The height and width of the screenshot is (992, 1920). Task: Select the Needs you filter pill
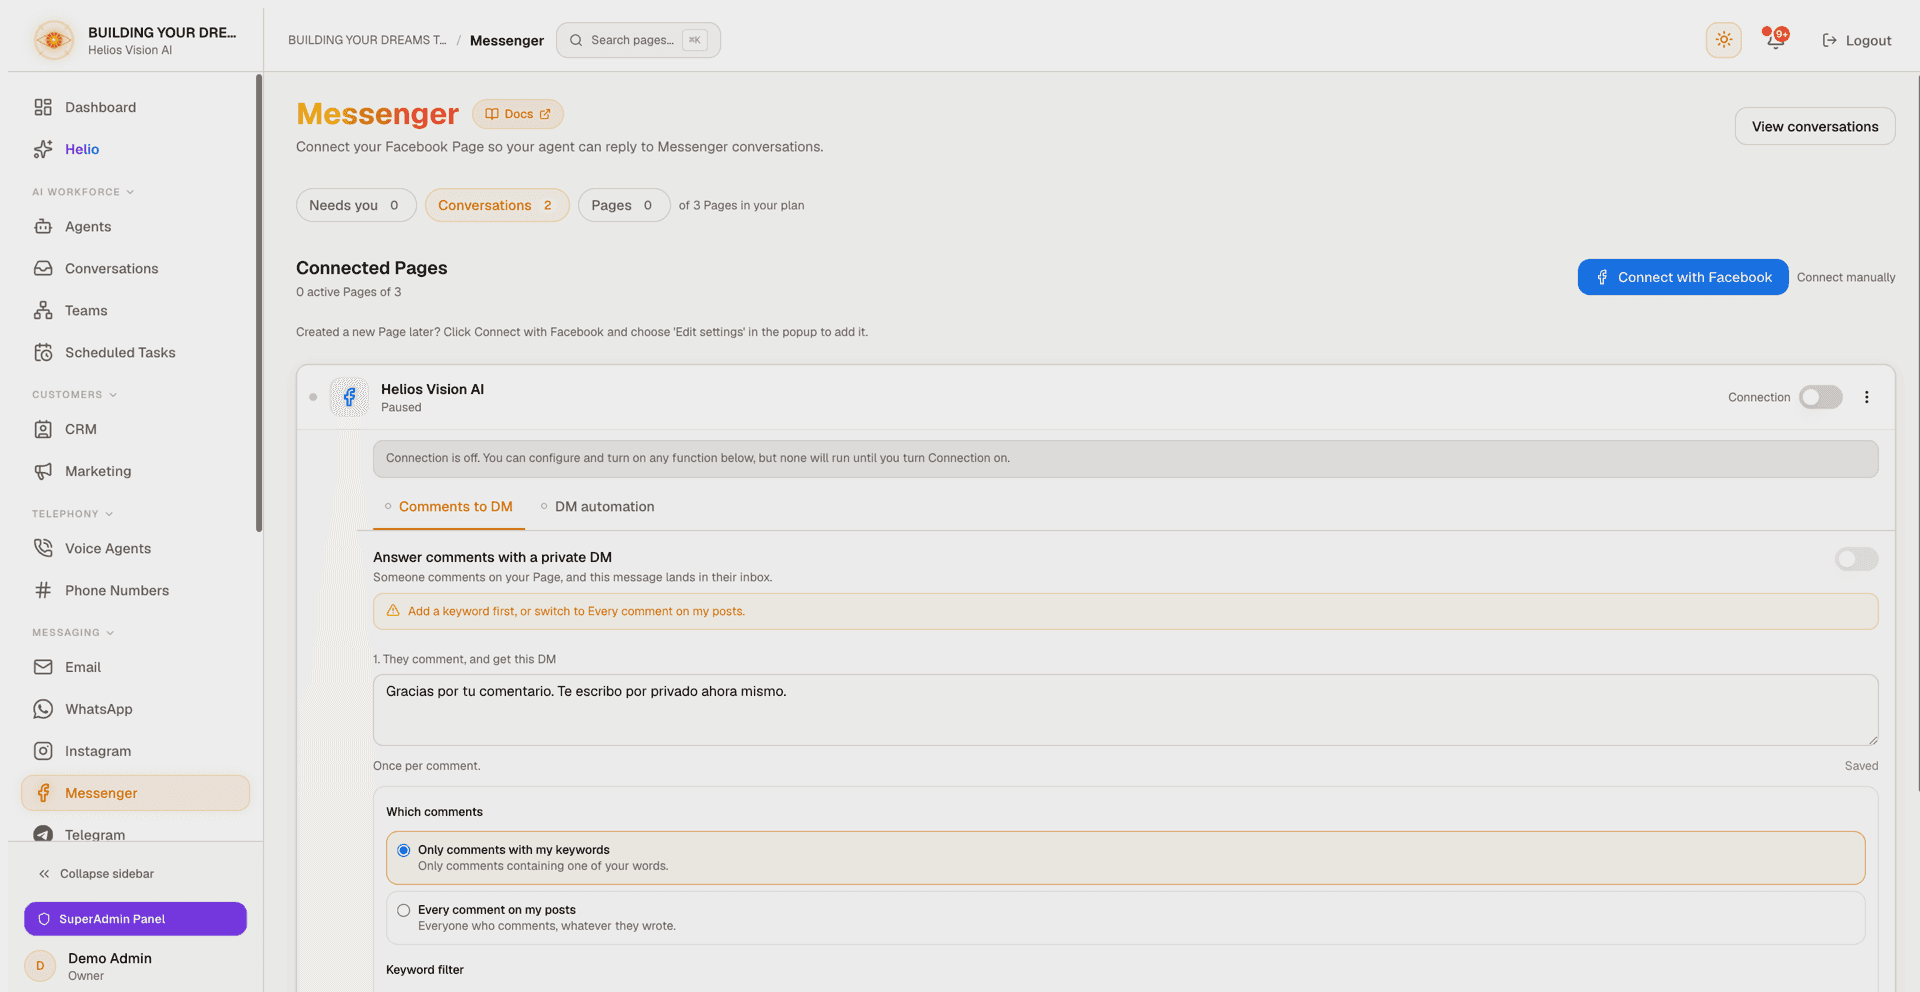pos(356,205)
